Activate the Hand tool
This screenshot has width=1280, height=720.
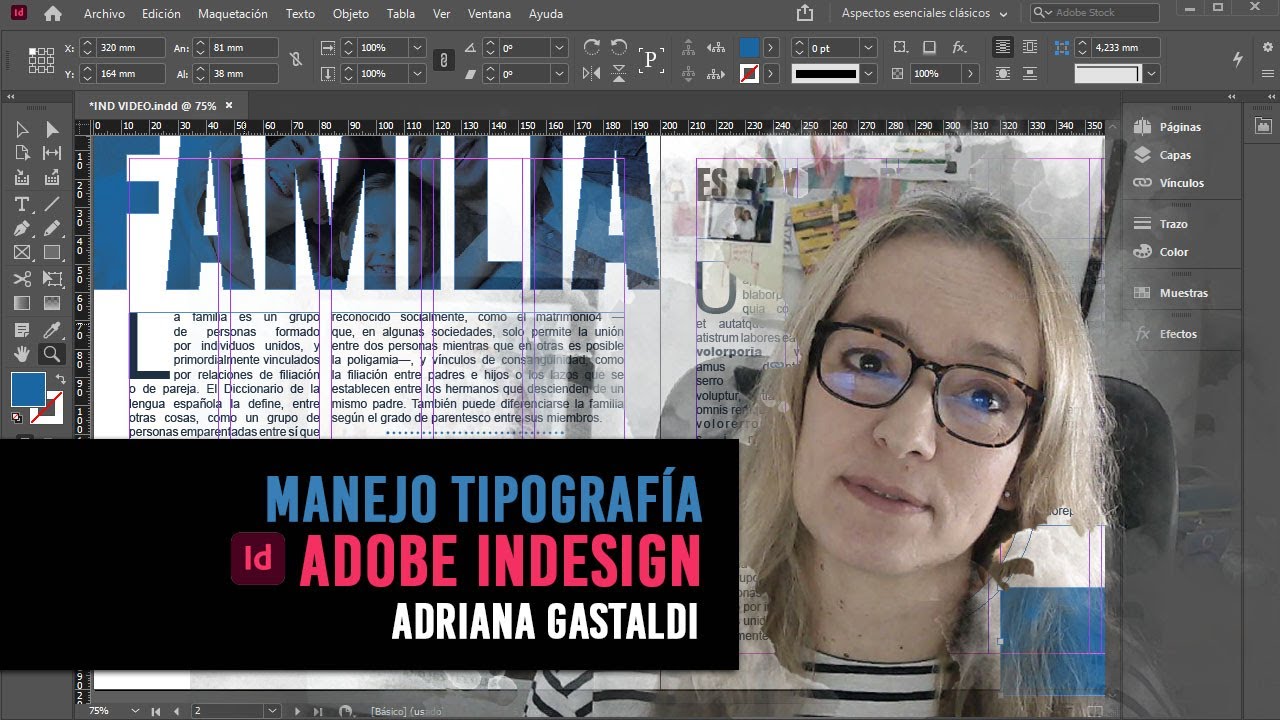[22, 354]
